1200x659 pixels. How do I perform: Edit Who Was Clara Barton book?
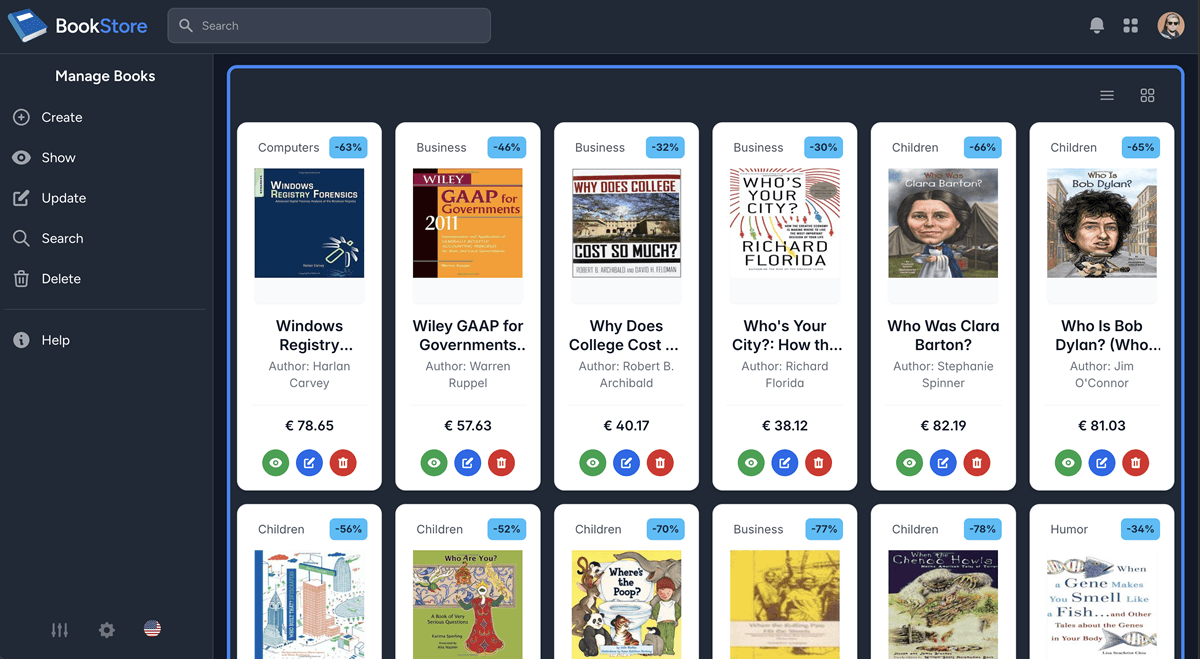(944, 463)
